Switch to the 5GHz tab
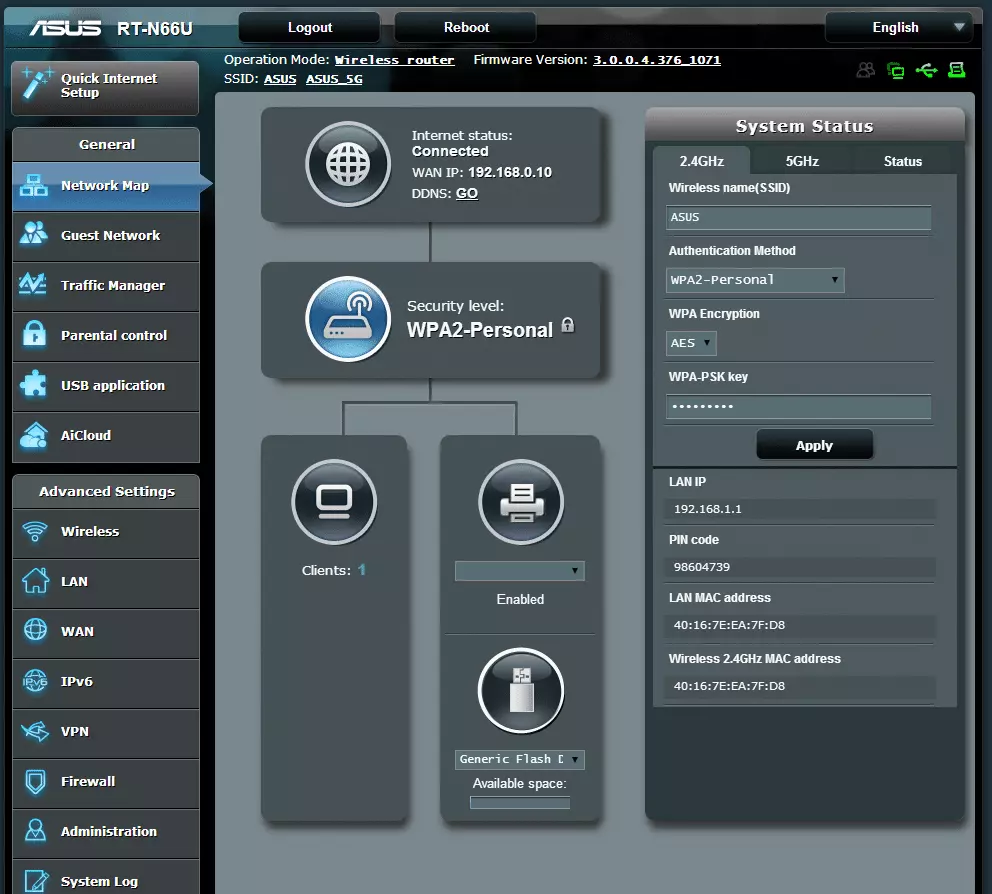The image size is (992, 894). [x=801, y=161]
